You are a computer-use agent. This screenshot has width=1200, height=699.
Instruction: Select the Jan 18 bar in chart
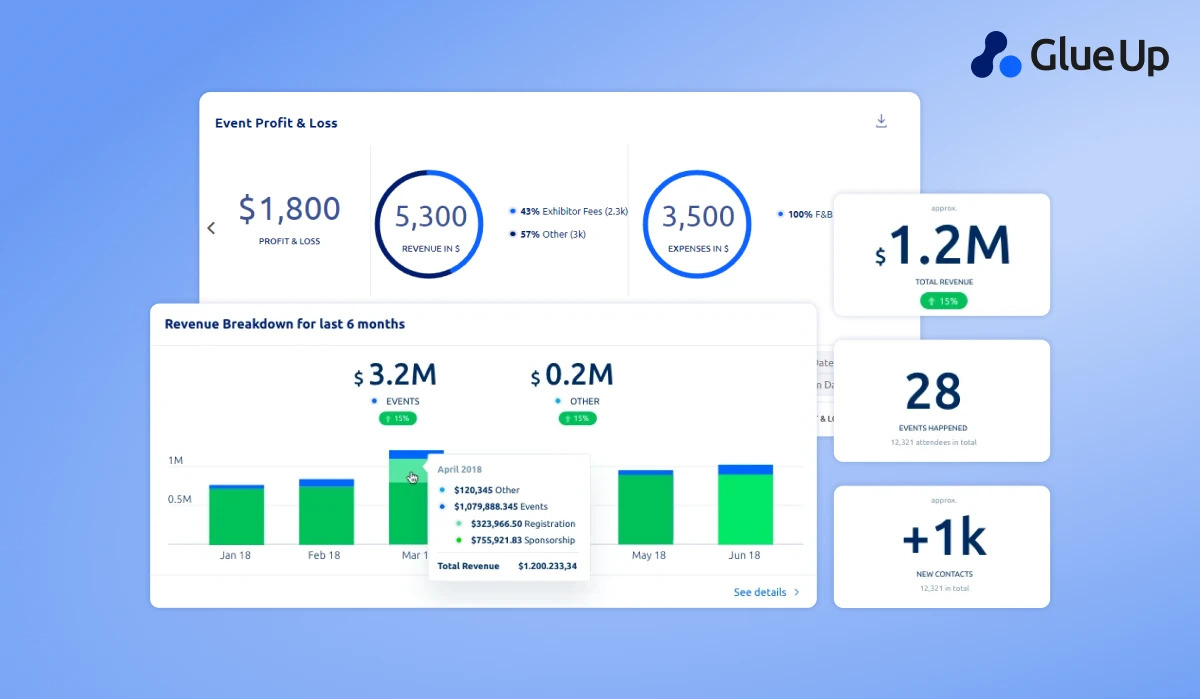236,515
